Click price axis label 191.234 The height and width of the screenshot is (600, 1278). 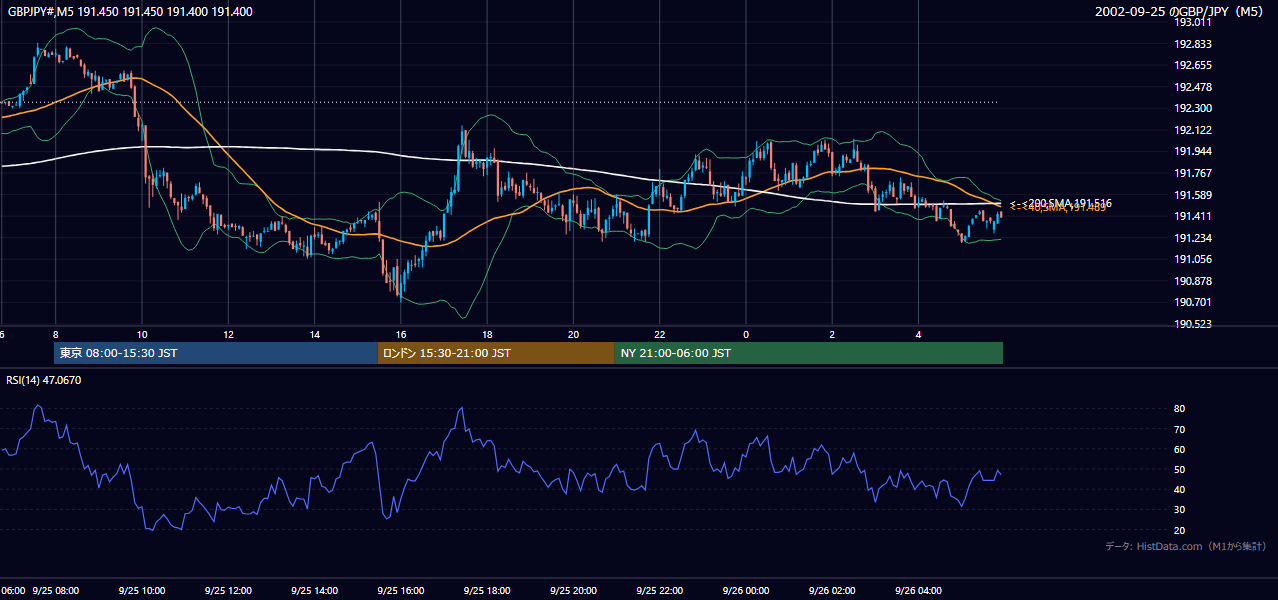coord(1194,238)
